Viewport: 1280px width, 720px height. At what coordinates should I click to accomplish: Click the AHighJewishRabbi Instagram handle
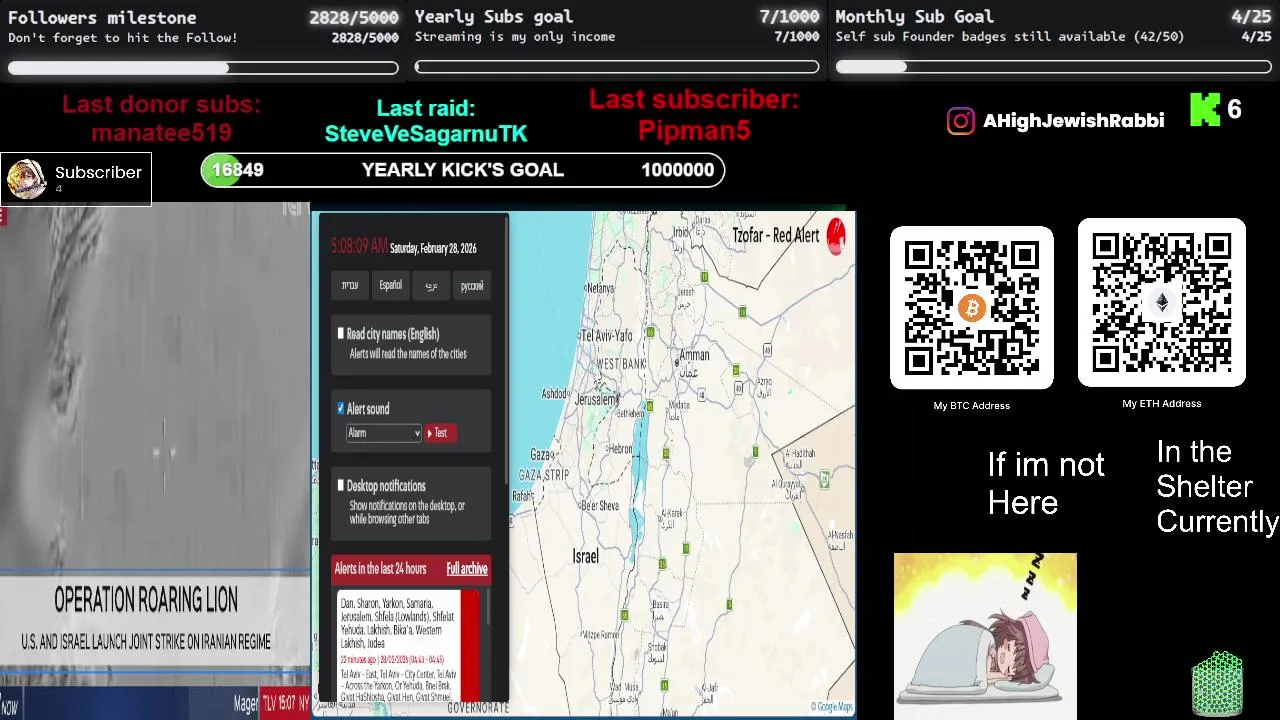(x=1074, y=121)
